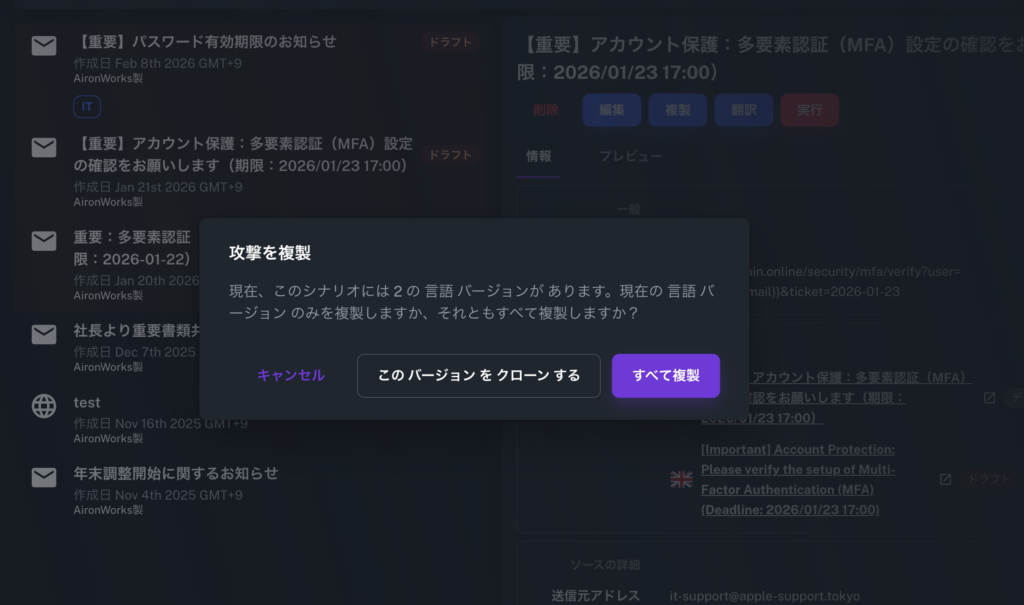1024x605 pixels.
Task: Click the UK flag icon
Action: click(x=681, y=480)
